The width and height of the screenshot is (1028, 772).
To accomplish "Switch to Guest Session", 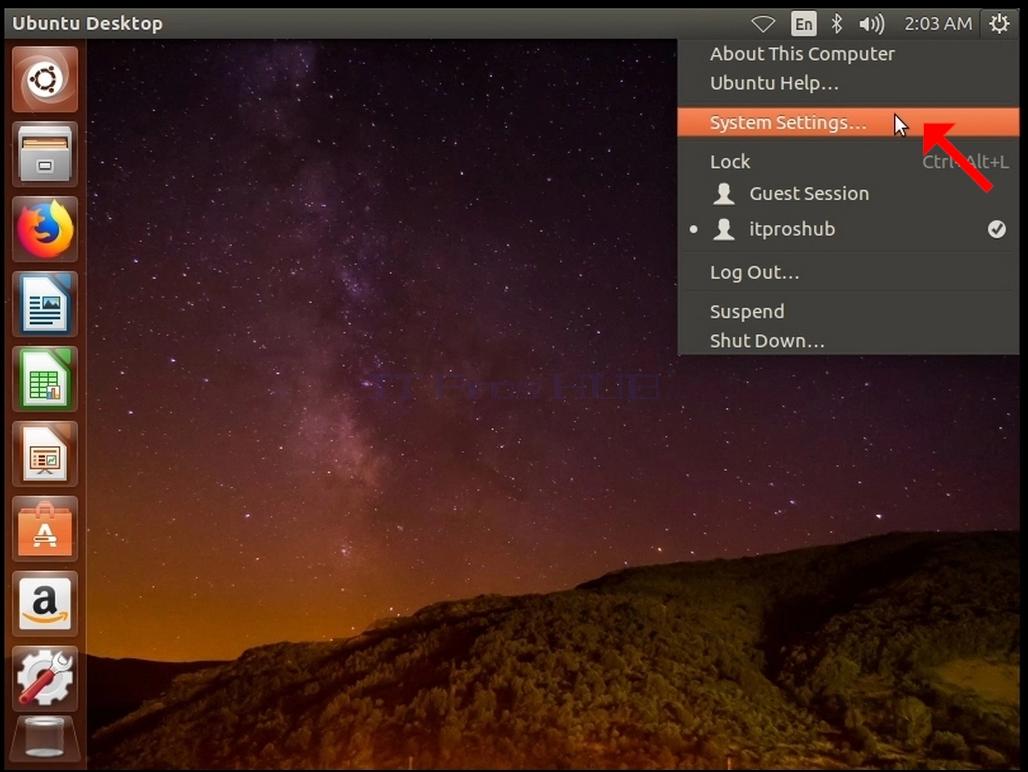I will coord(848,193).
